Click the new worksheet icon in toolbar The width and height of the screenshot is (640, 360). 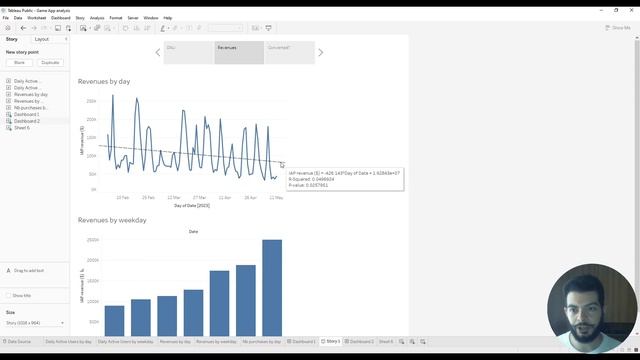[83, 28]
